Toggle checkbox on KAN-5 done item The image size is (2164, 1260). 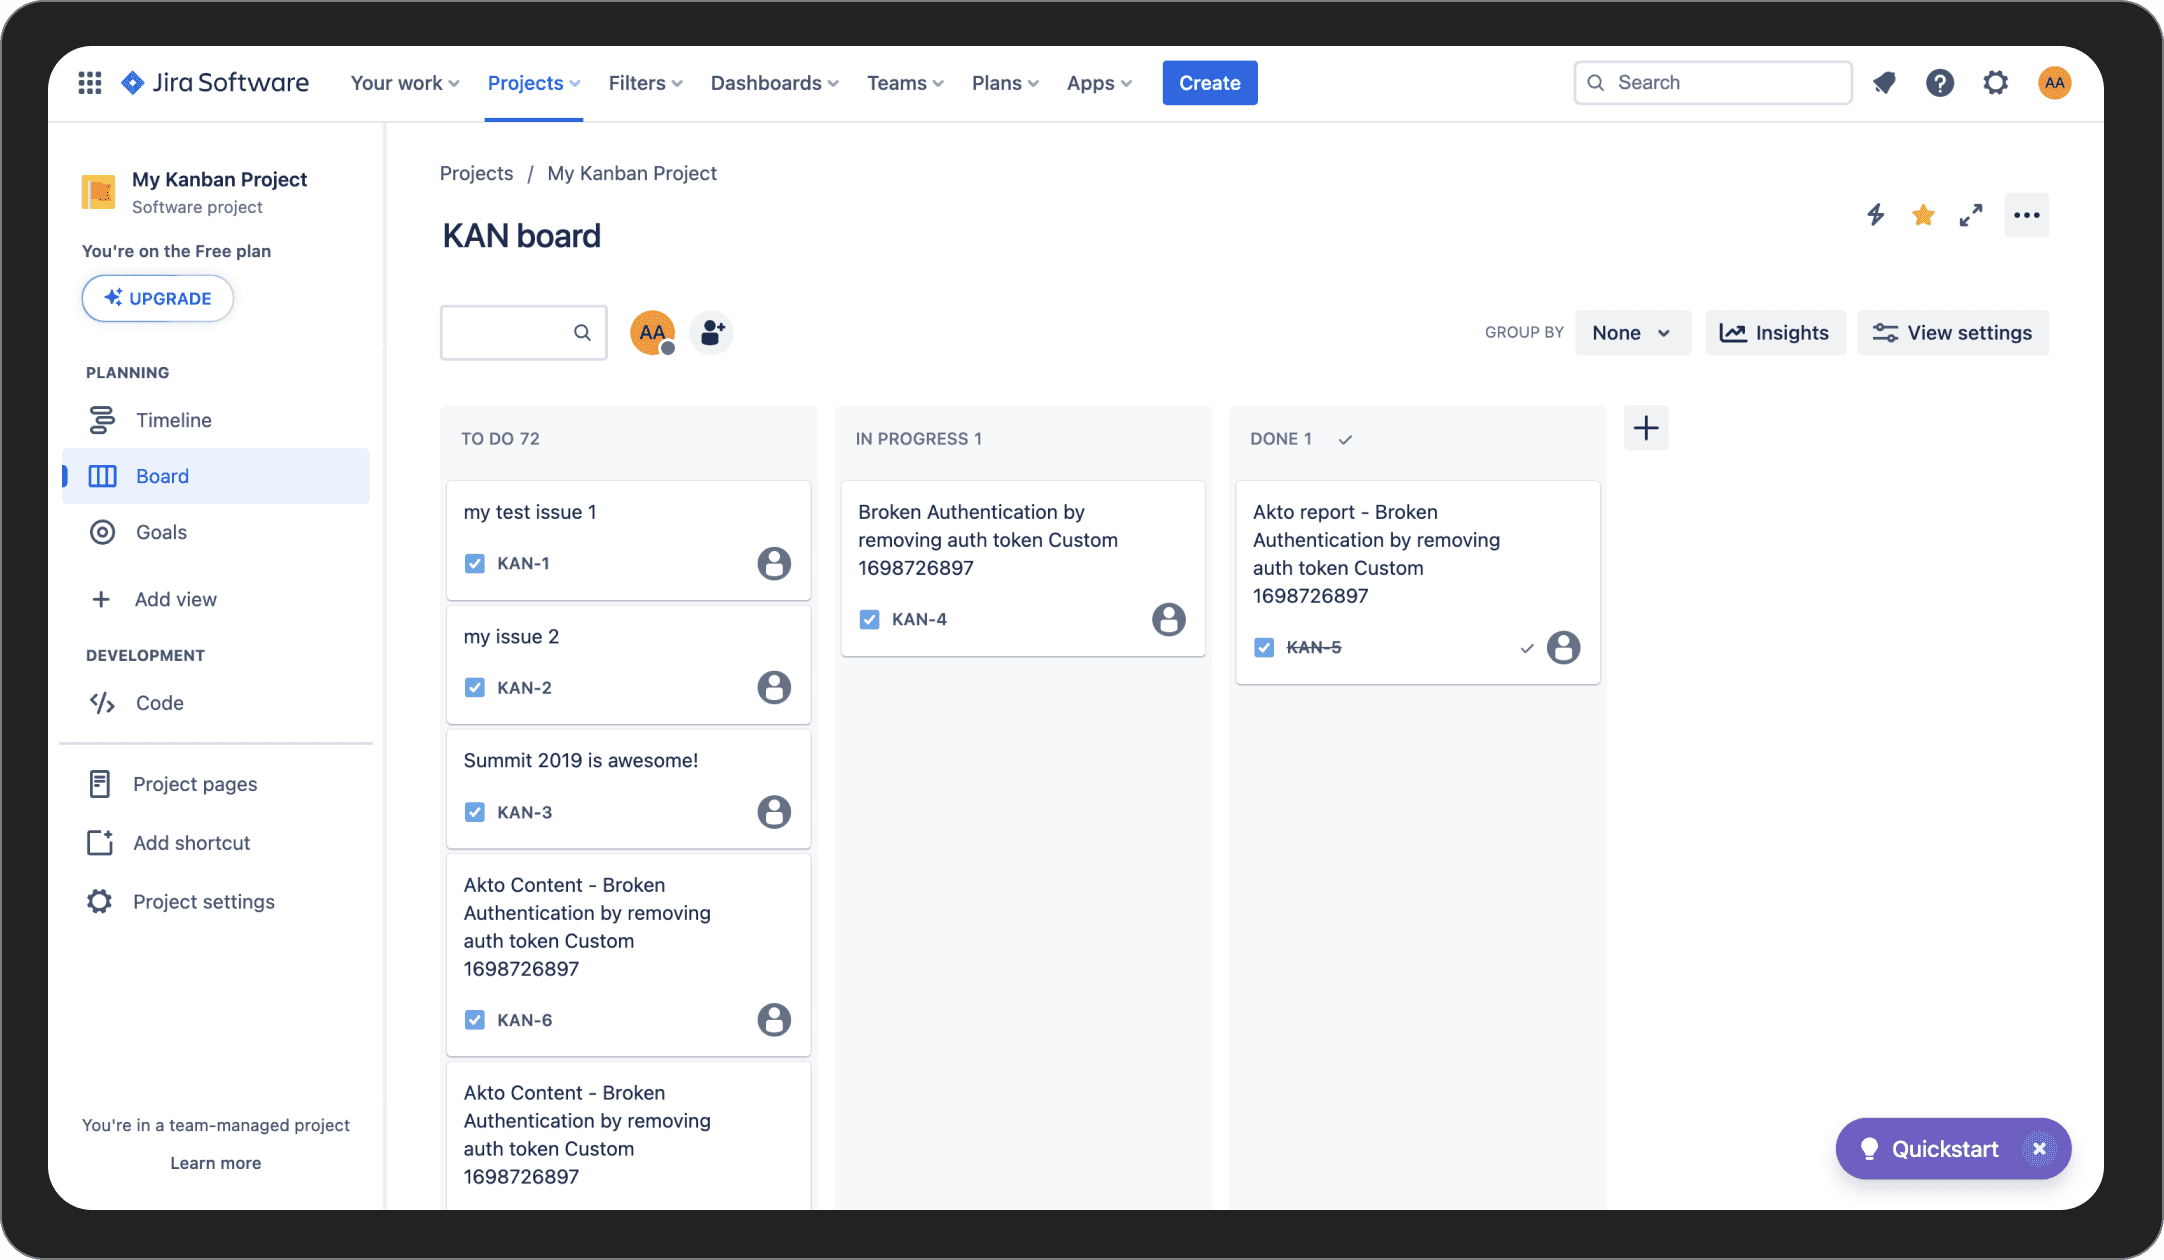point(1264,646)
